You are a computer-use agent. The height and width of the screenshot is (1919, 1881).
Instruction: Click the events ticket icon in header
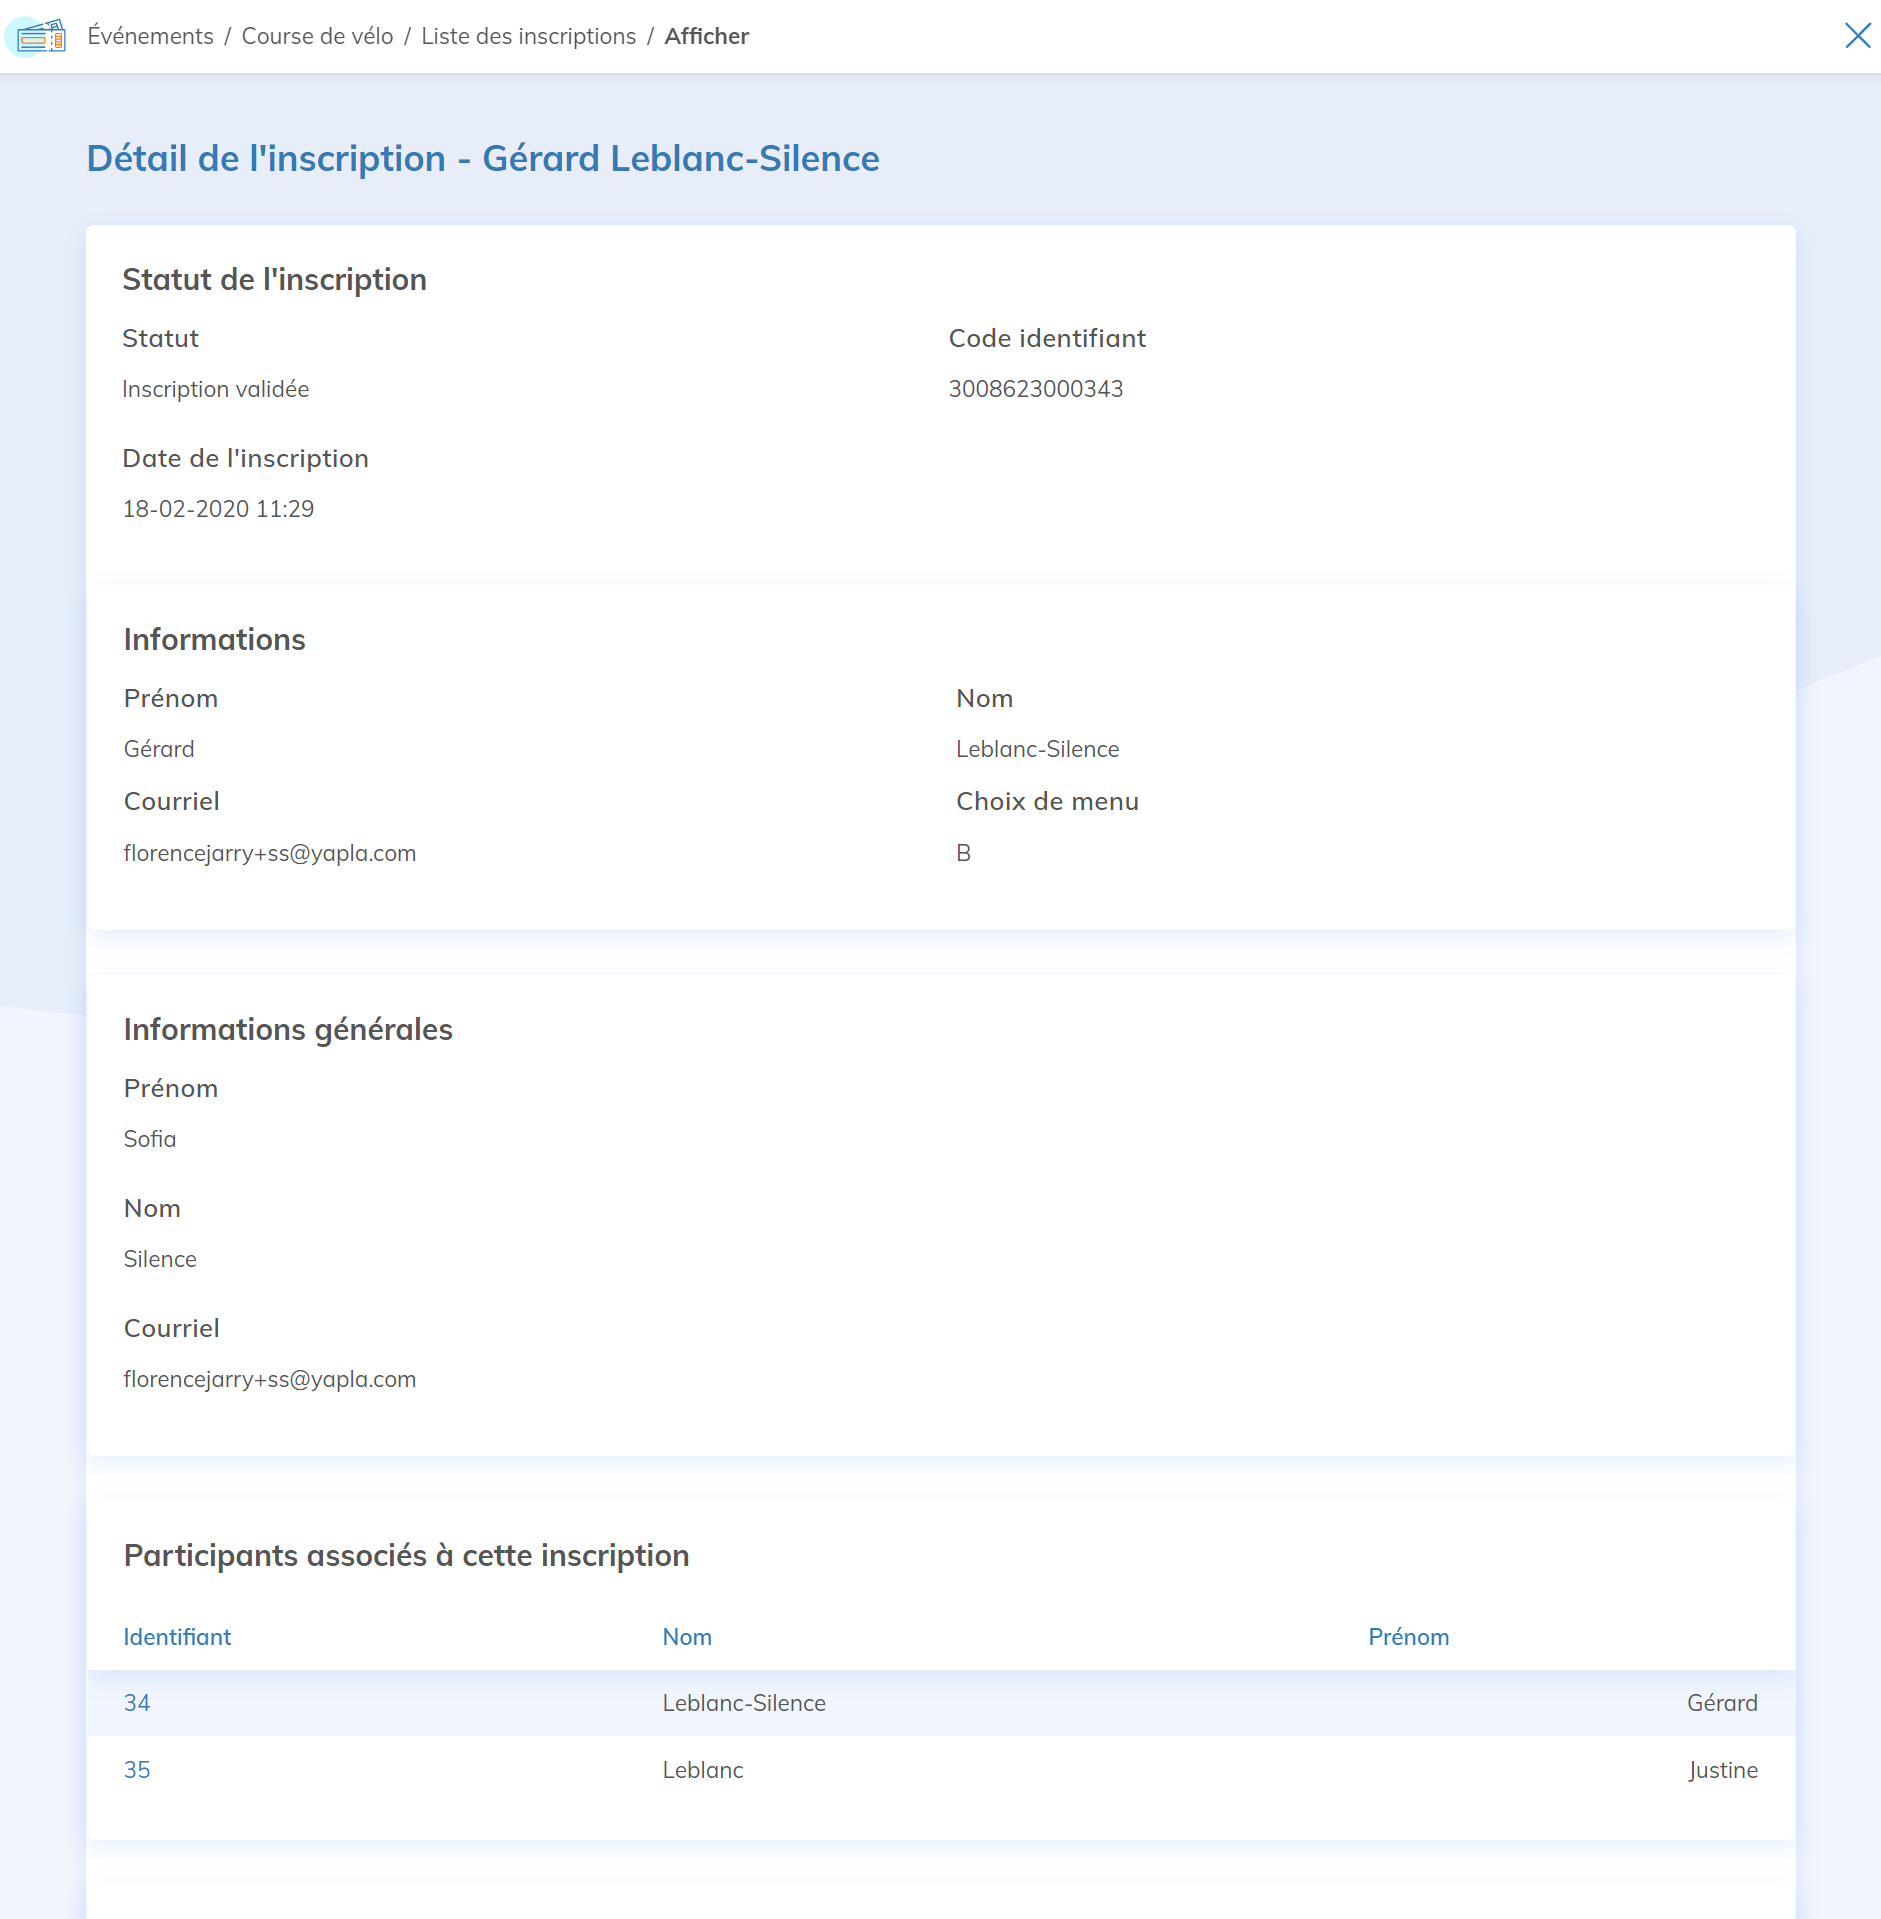(41, 37)
